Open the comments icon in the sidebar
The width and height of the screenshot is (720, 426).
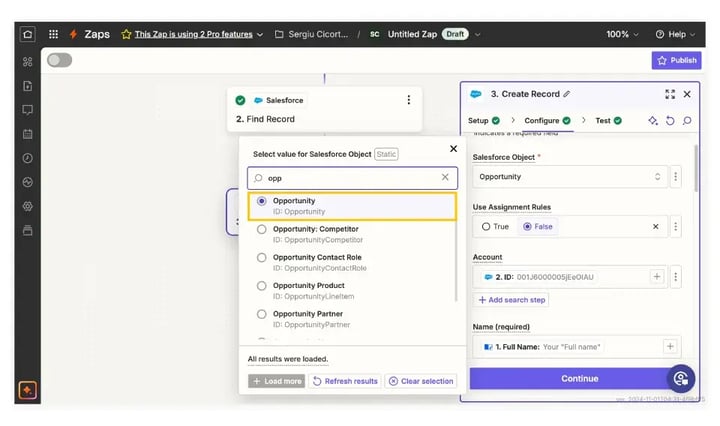[28, 110]
